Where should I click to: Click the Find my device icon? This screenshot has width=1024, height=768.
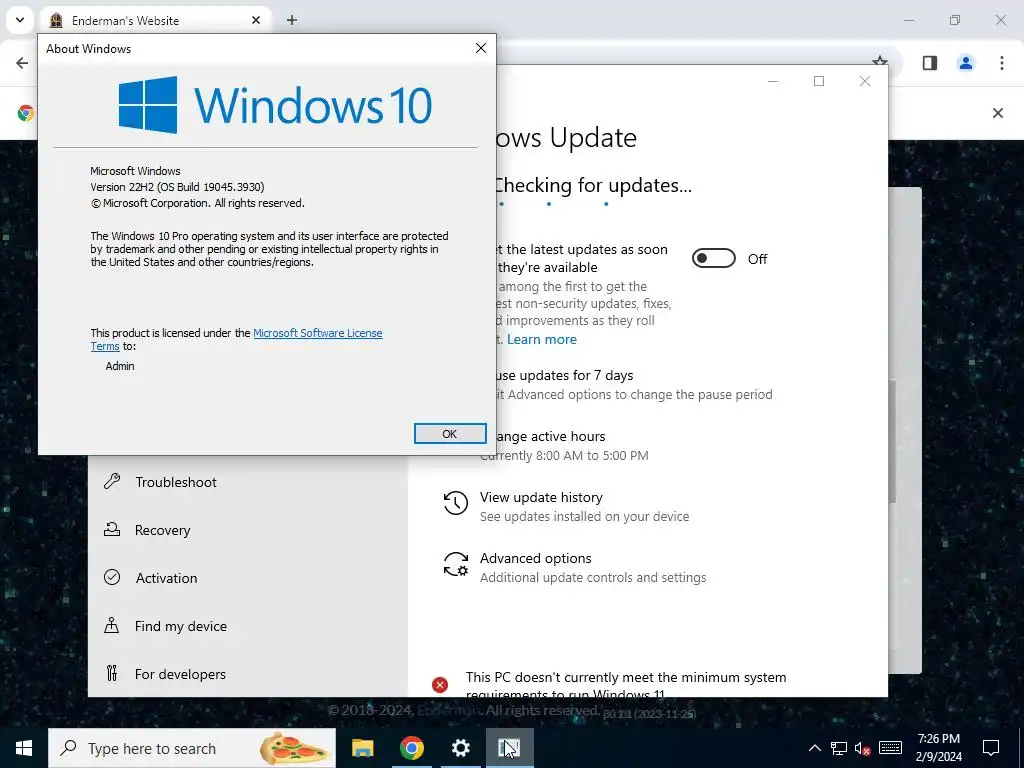click(112, 626)
